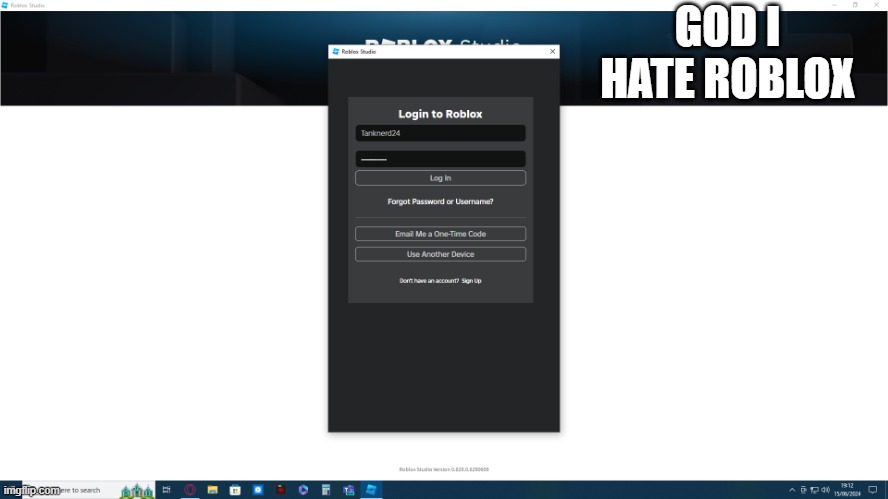Click the Roblox Studio taskbar icon
Image resolution: width=888 pixels, height=499 pixels.
371,490
